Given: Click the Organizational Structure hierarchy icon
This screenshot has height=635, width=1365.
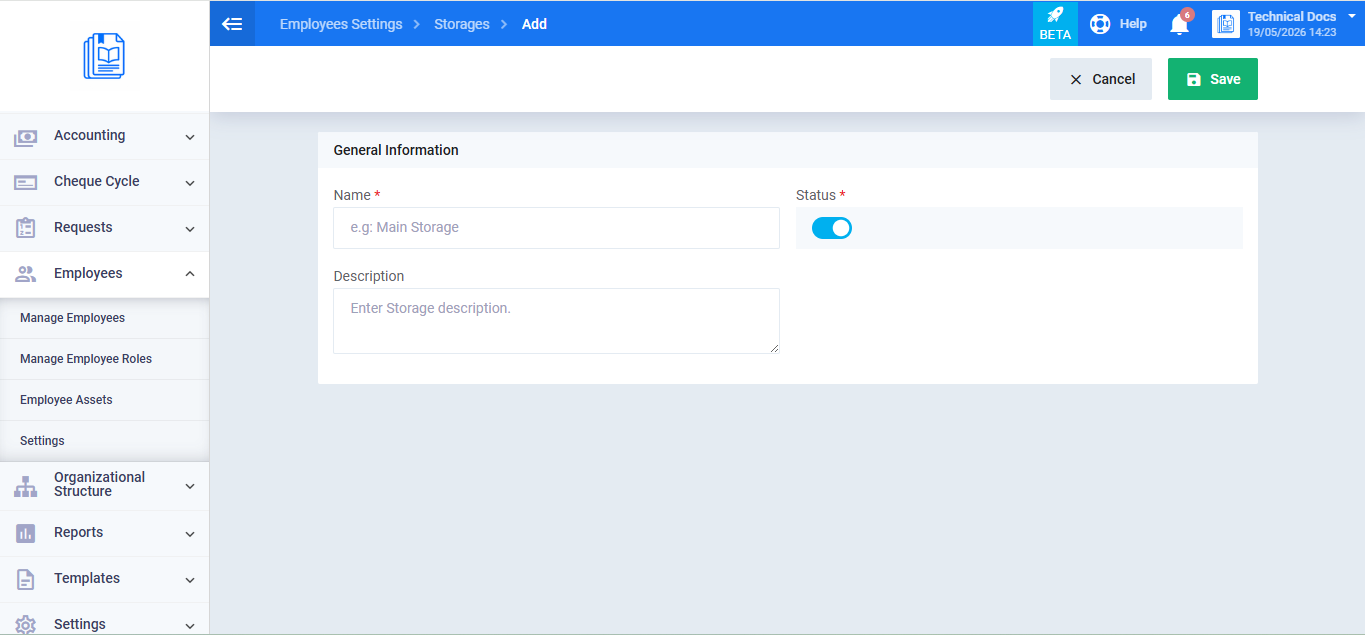Looking at the screenshot, I should pyautogui.click(x=26, y=487).
